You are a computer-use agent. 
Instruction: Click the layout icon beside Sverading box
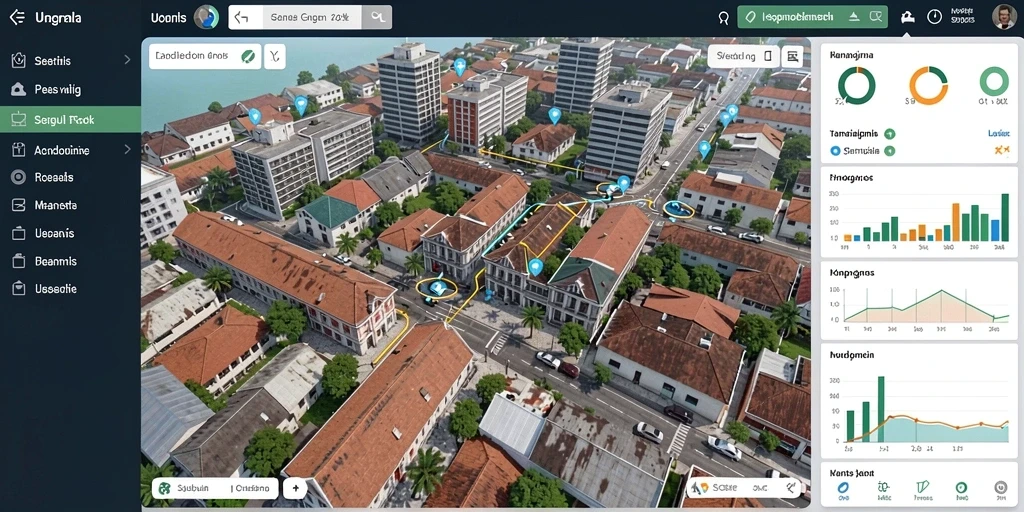pos(793,57)
